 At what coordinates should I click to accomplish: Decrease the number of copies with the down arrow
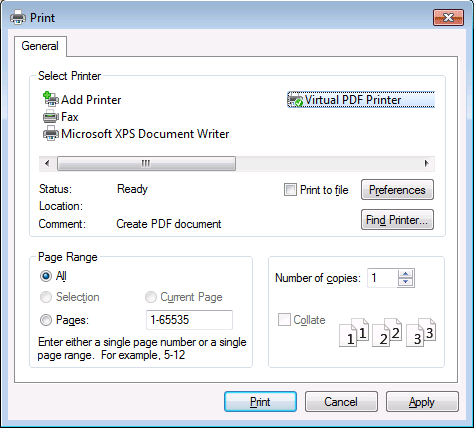(406, 282)
